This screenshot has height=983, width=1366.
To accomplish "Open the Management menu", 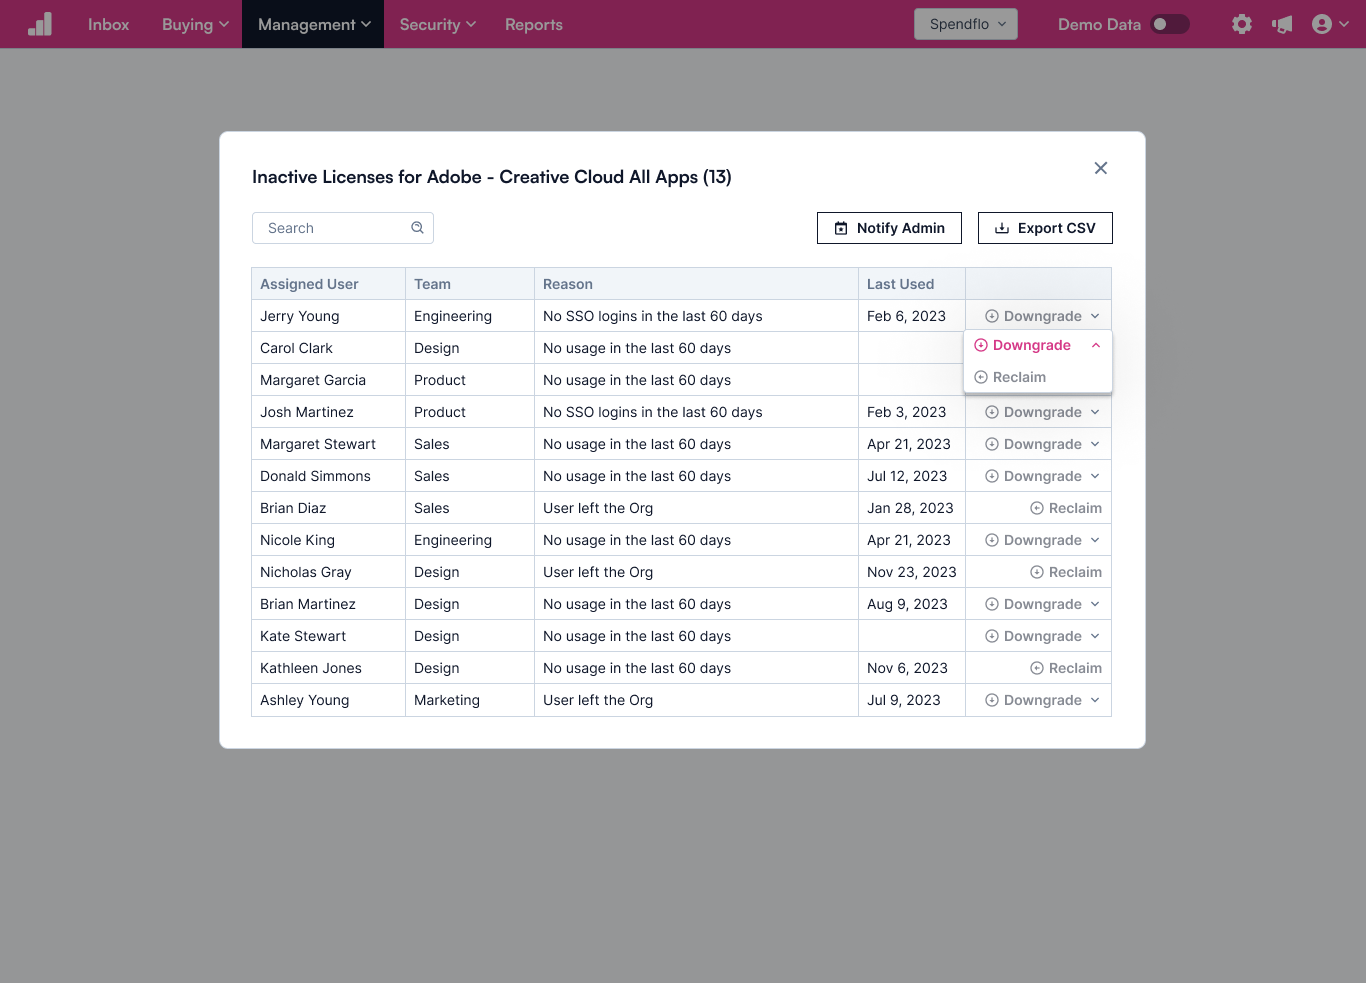I will (x=313, y=24).
